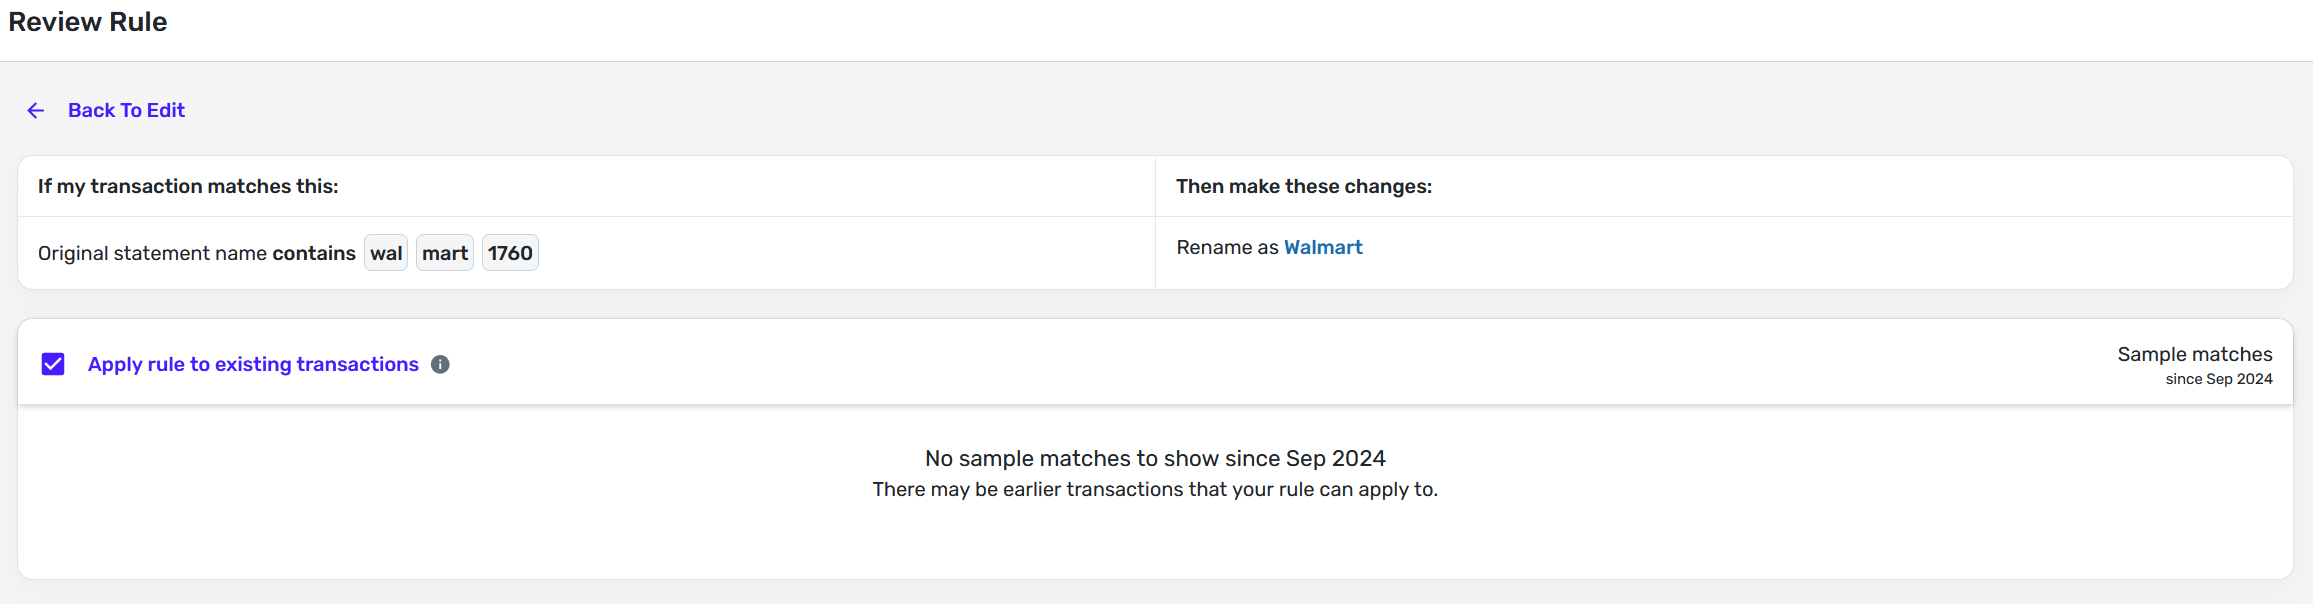This screenshot has height=604, width=2313.
Task: Click the 'No sample matches to show' message
Action: pyautogui.click(x=1155, y=459)
